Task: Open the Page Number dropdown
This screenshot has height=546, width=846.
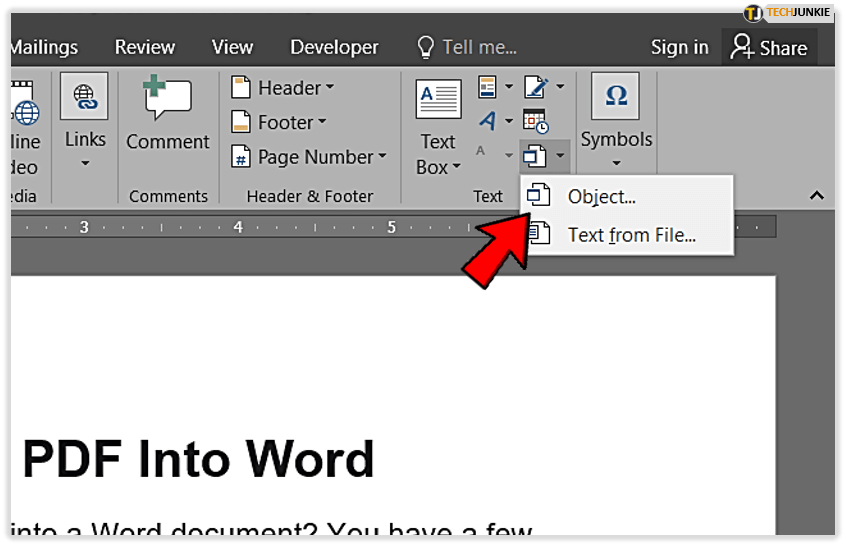Action: (309, 157)
